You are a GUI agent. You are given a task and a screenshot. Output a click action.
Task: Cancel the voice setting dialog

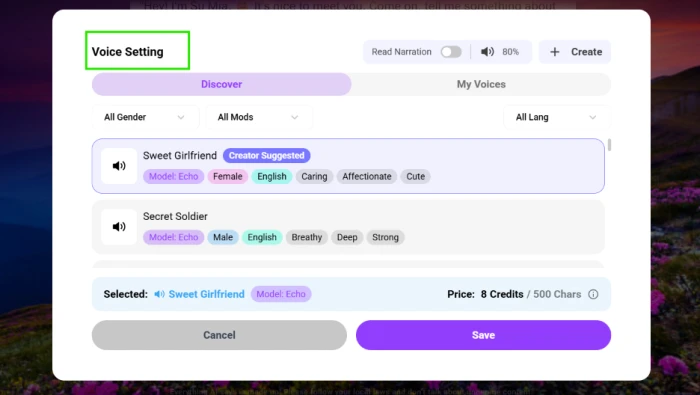219,335
